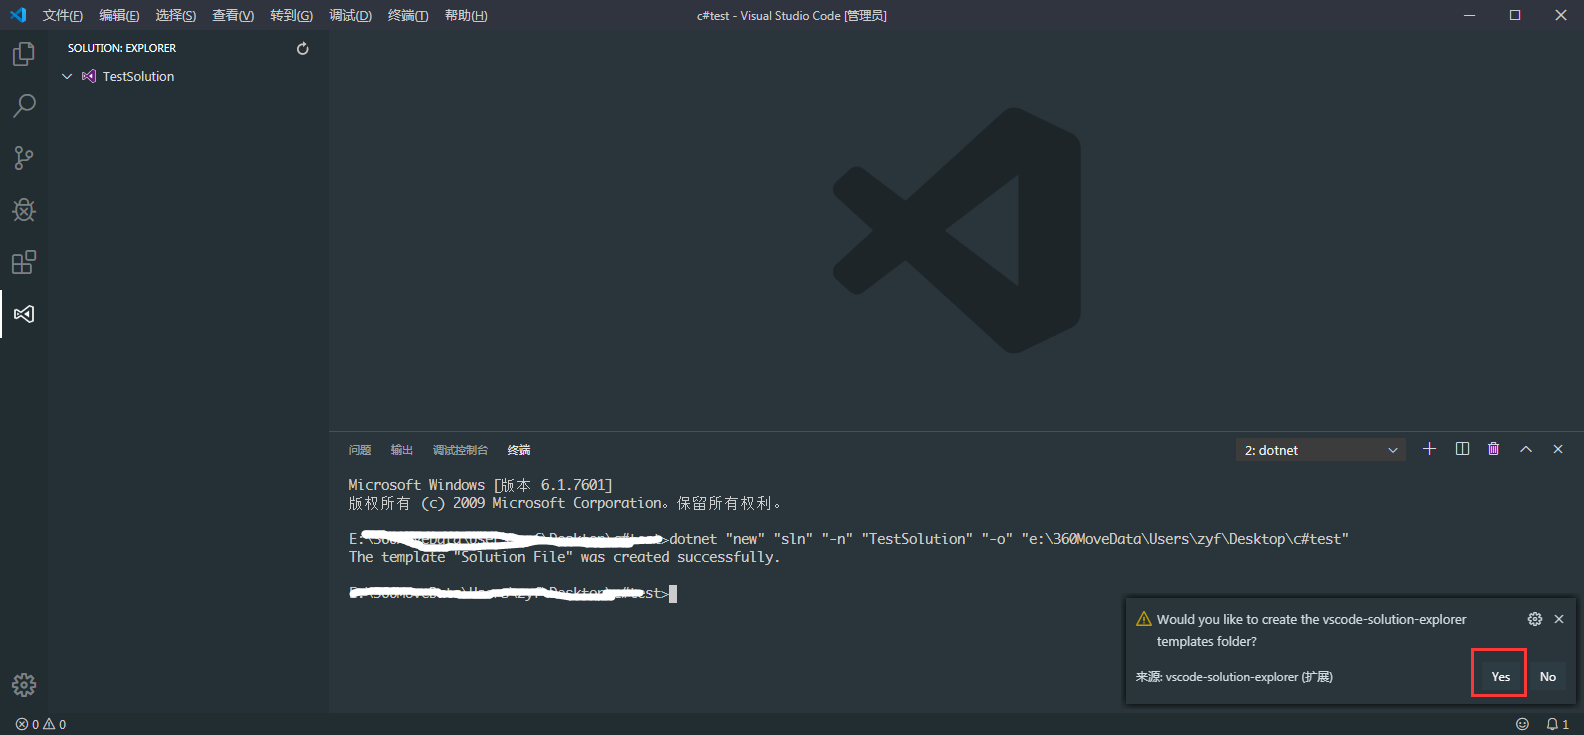Image resolution: width=1584 pixels, height=735 pixels.
Task: Open the notifications bell in the status bar
Action: 1557,724
